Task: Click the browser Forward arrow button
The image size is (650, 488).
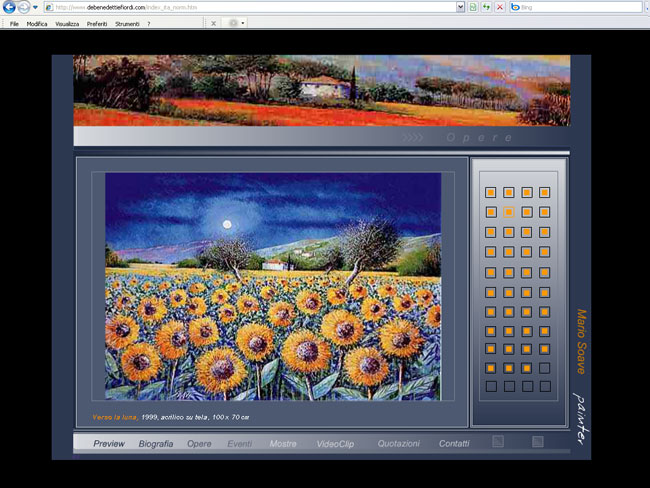Action: point(24,7)
